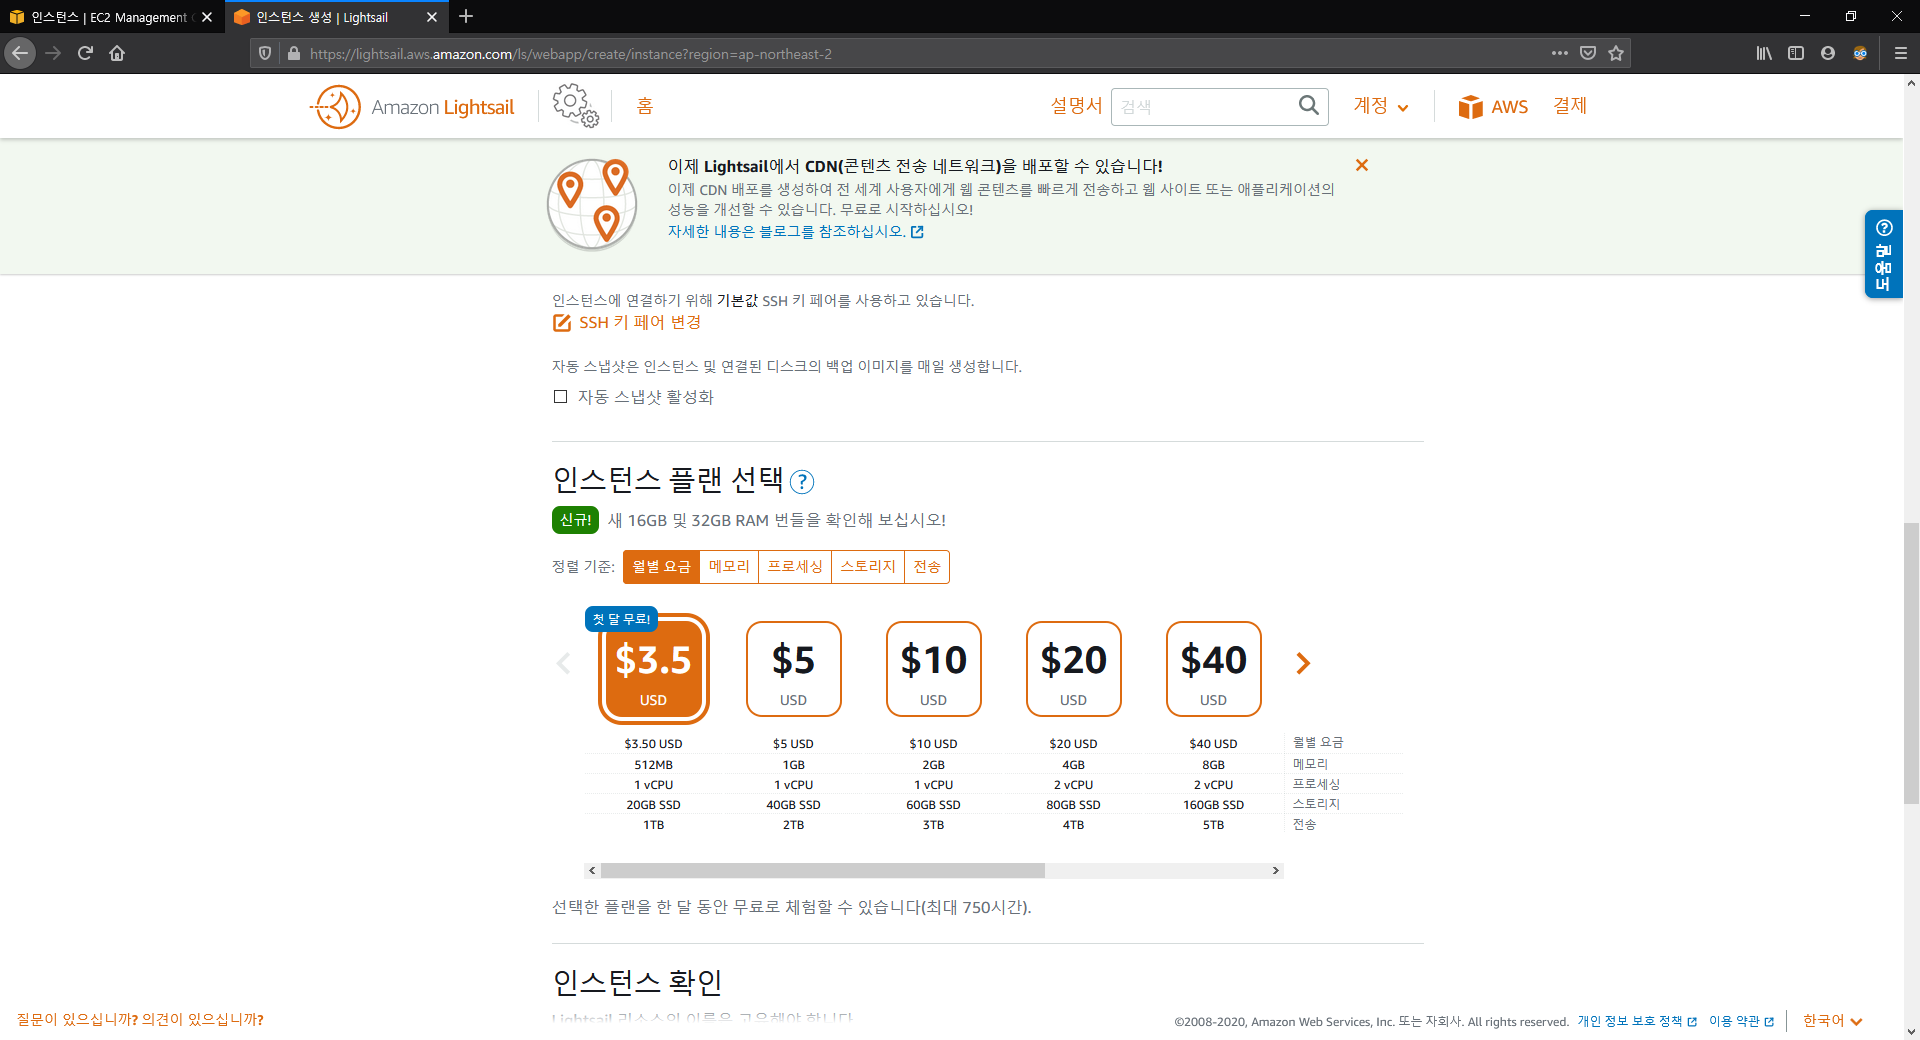Open a new browser tab

pyautogui.click(x=466, y=16)
